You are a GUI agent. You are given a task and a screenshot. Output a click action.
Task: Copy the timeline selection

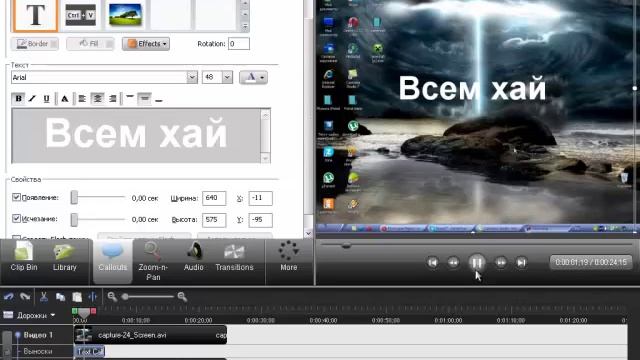click(60, 297)
